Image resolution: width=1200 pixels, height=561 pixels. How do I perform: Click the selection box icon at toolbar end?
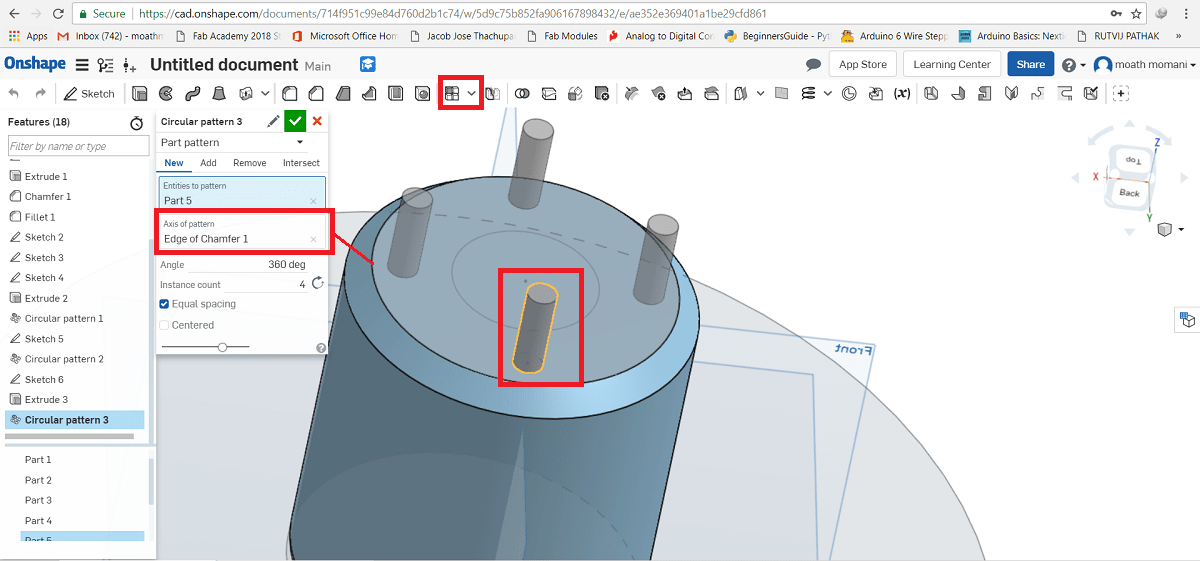[x=1121, y=93]
